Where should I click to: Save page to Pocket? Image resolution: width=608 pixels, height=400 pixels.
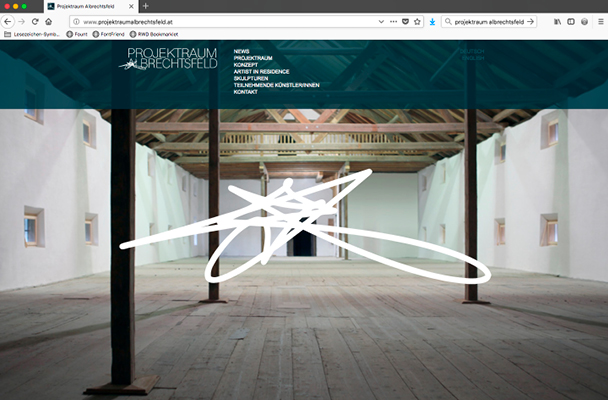pos(406,21)
